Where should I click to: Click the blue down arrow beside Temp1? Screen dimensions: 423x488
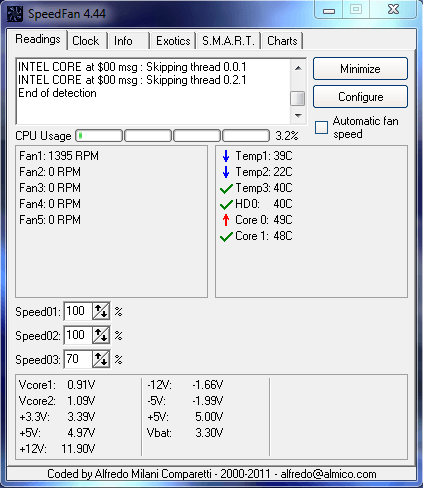pyautogui.click(x=226, y=156)
